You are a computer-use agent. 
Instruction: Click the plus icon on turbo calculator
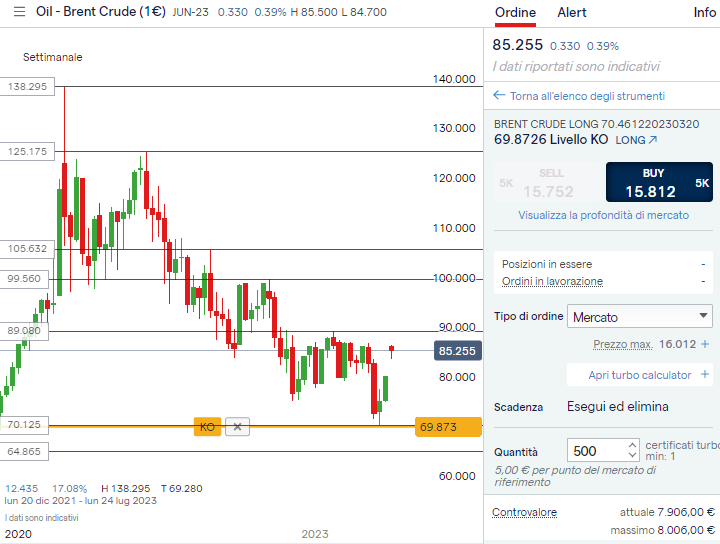click(x=704, y=375)
